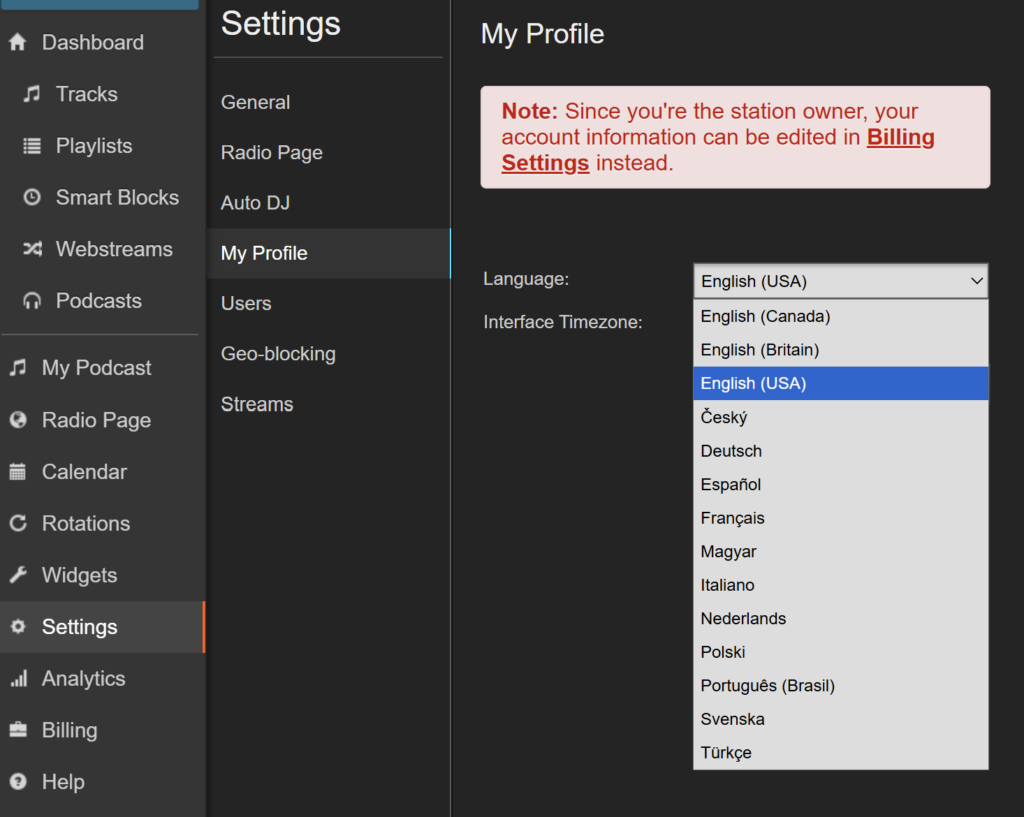Choose English (Canada) language option
The image size is (1024, 817).
coord(840,316)
